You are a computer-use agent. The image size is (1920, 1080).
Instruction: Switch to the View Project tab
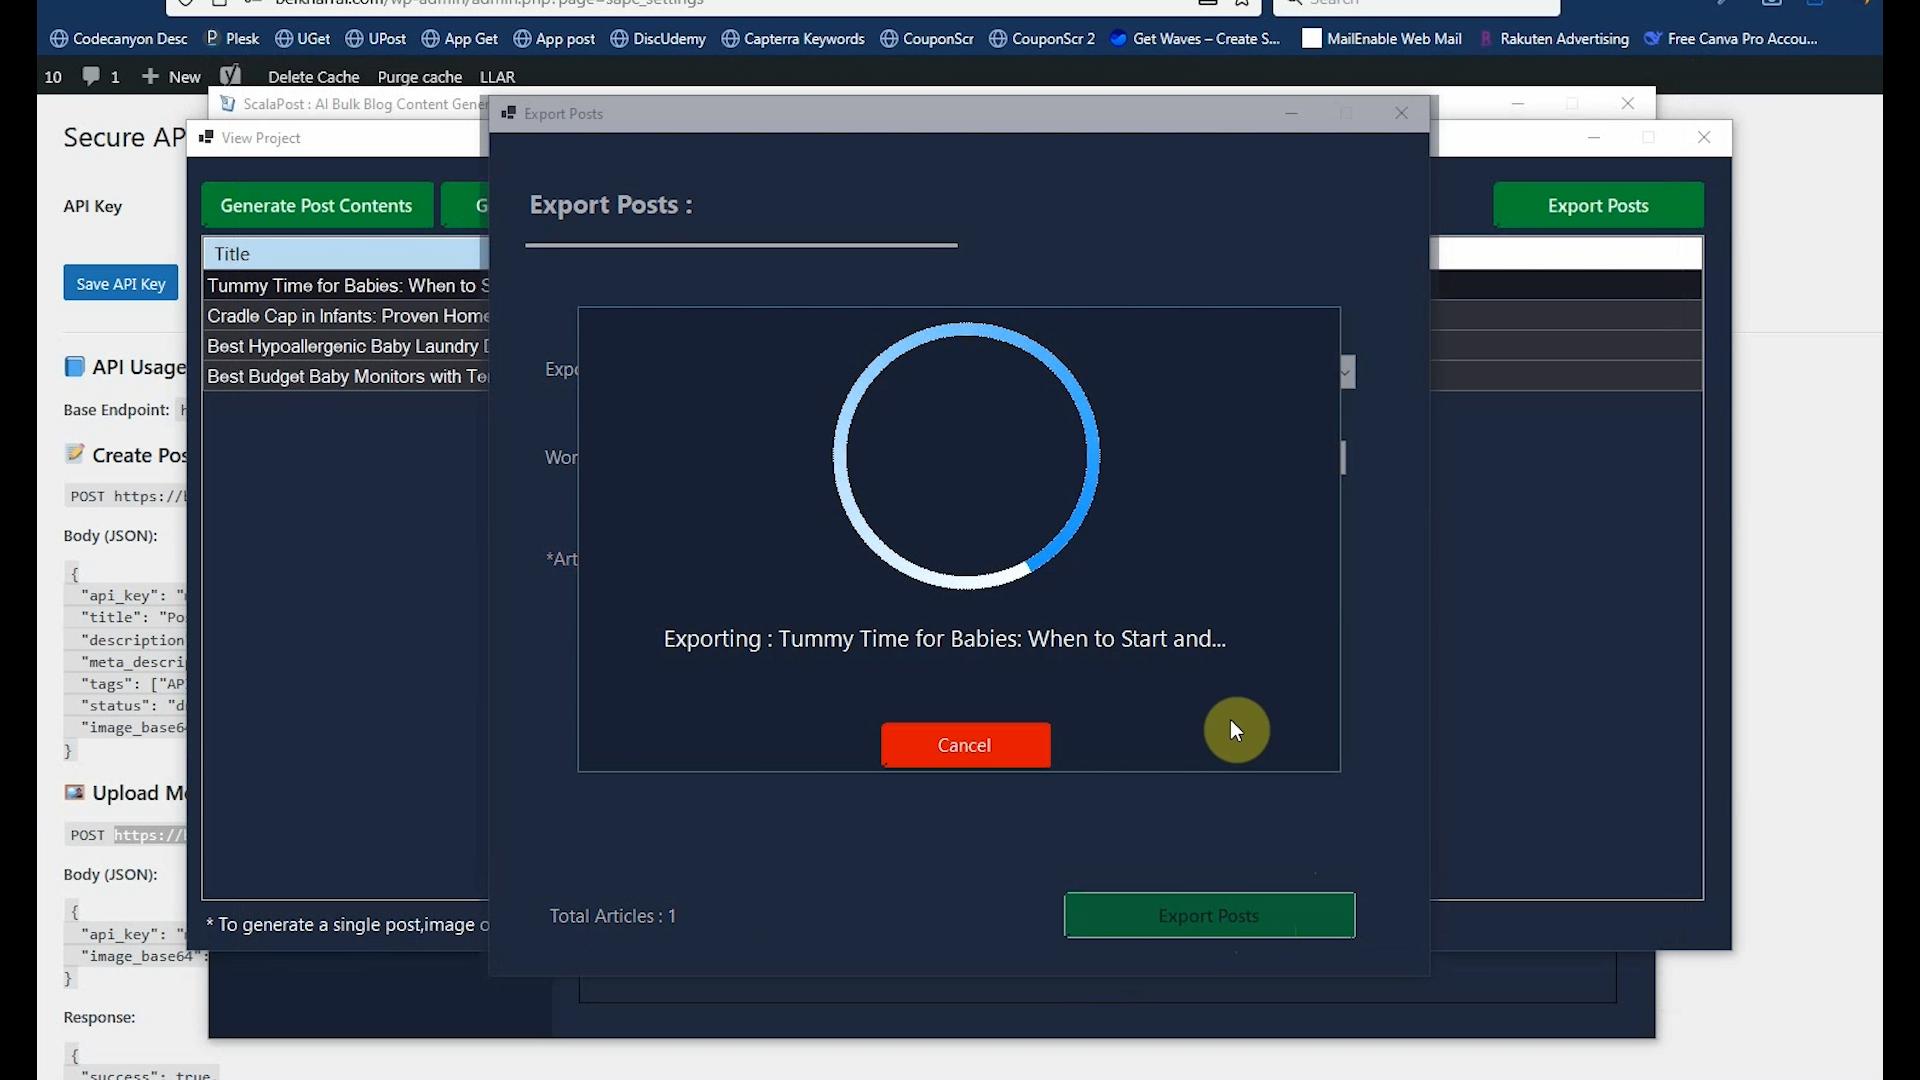pyautogui.click(x=260, y=137)
